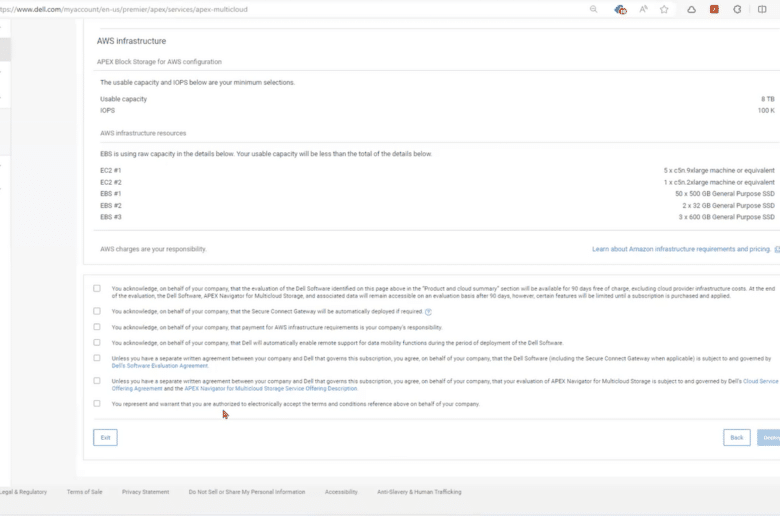Select the 100 K IOPS value
The width and height of the screenshot is (780, 516).
pos(766,110)
